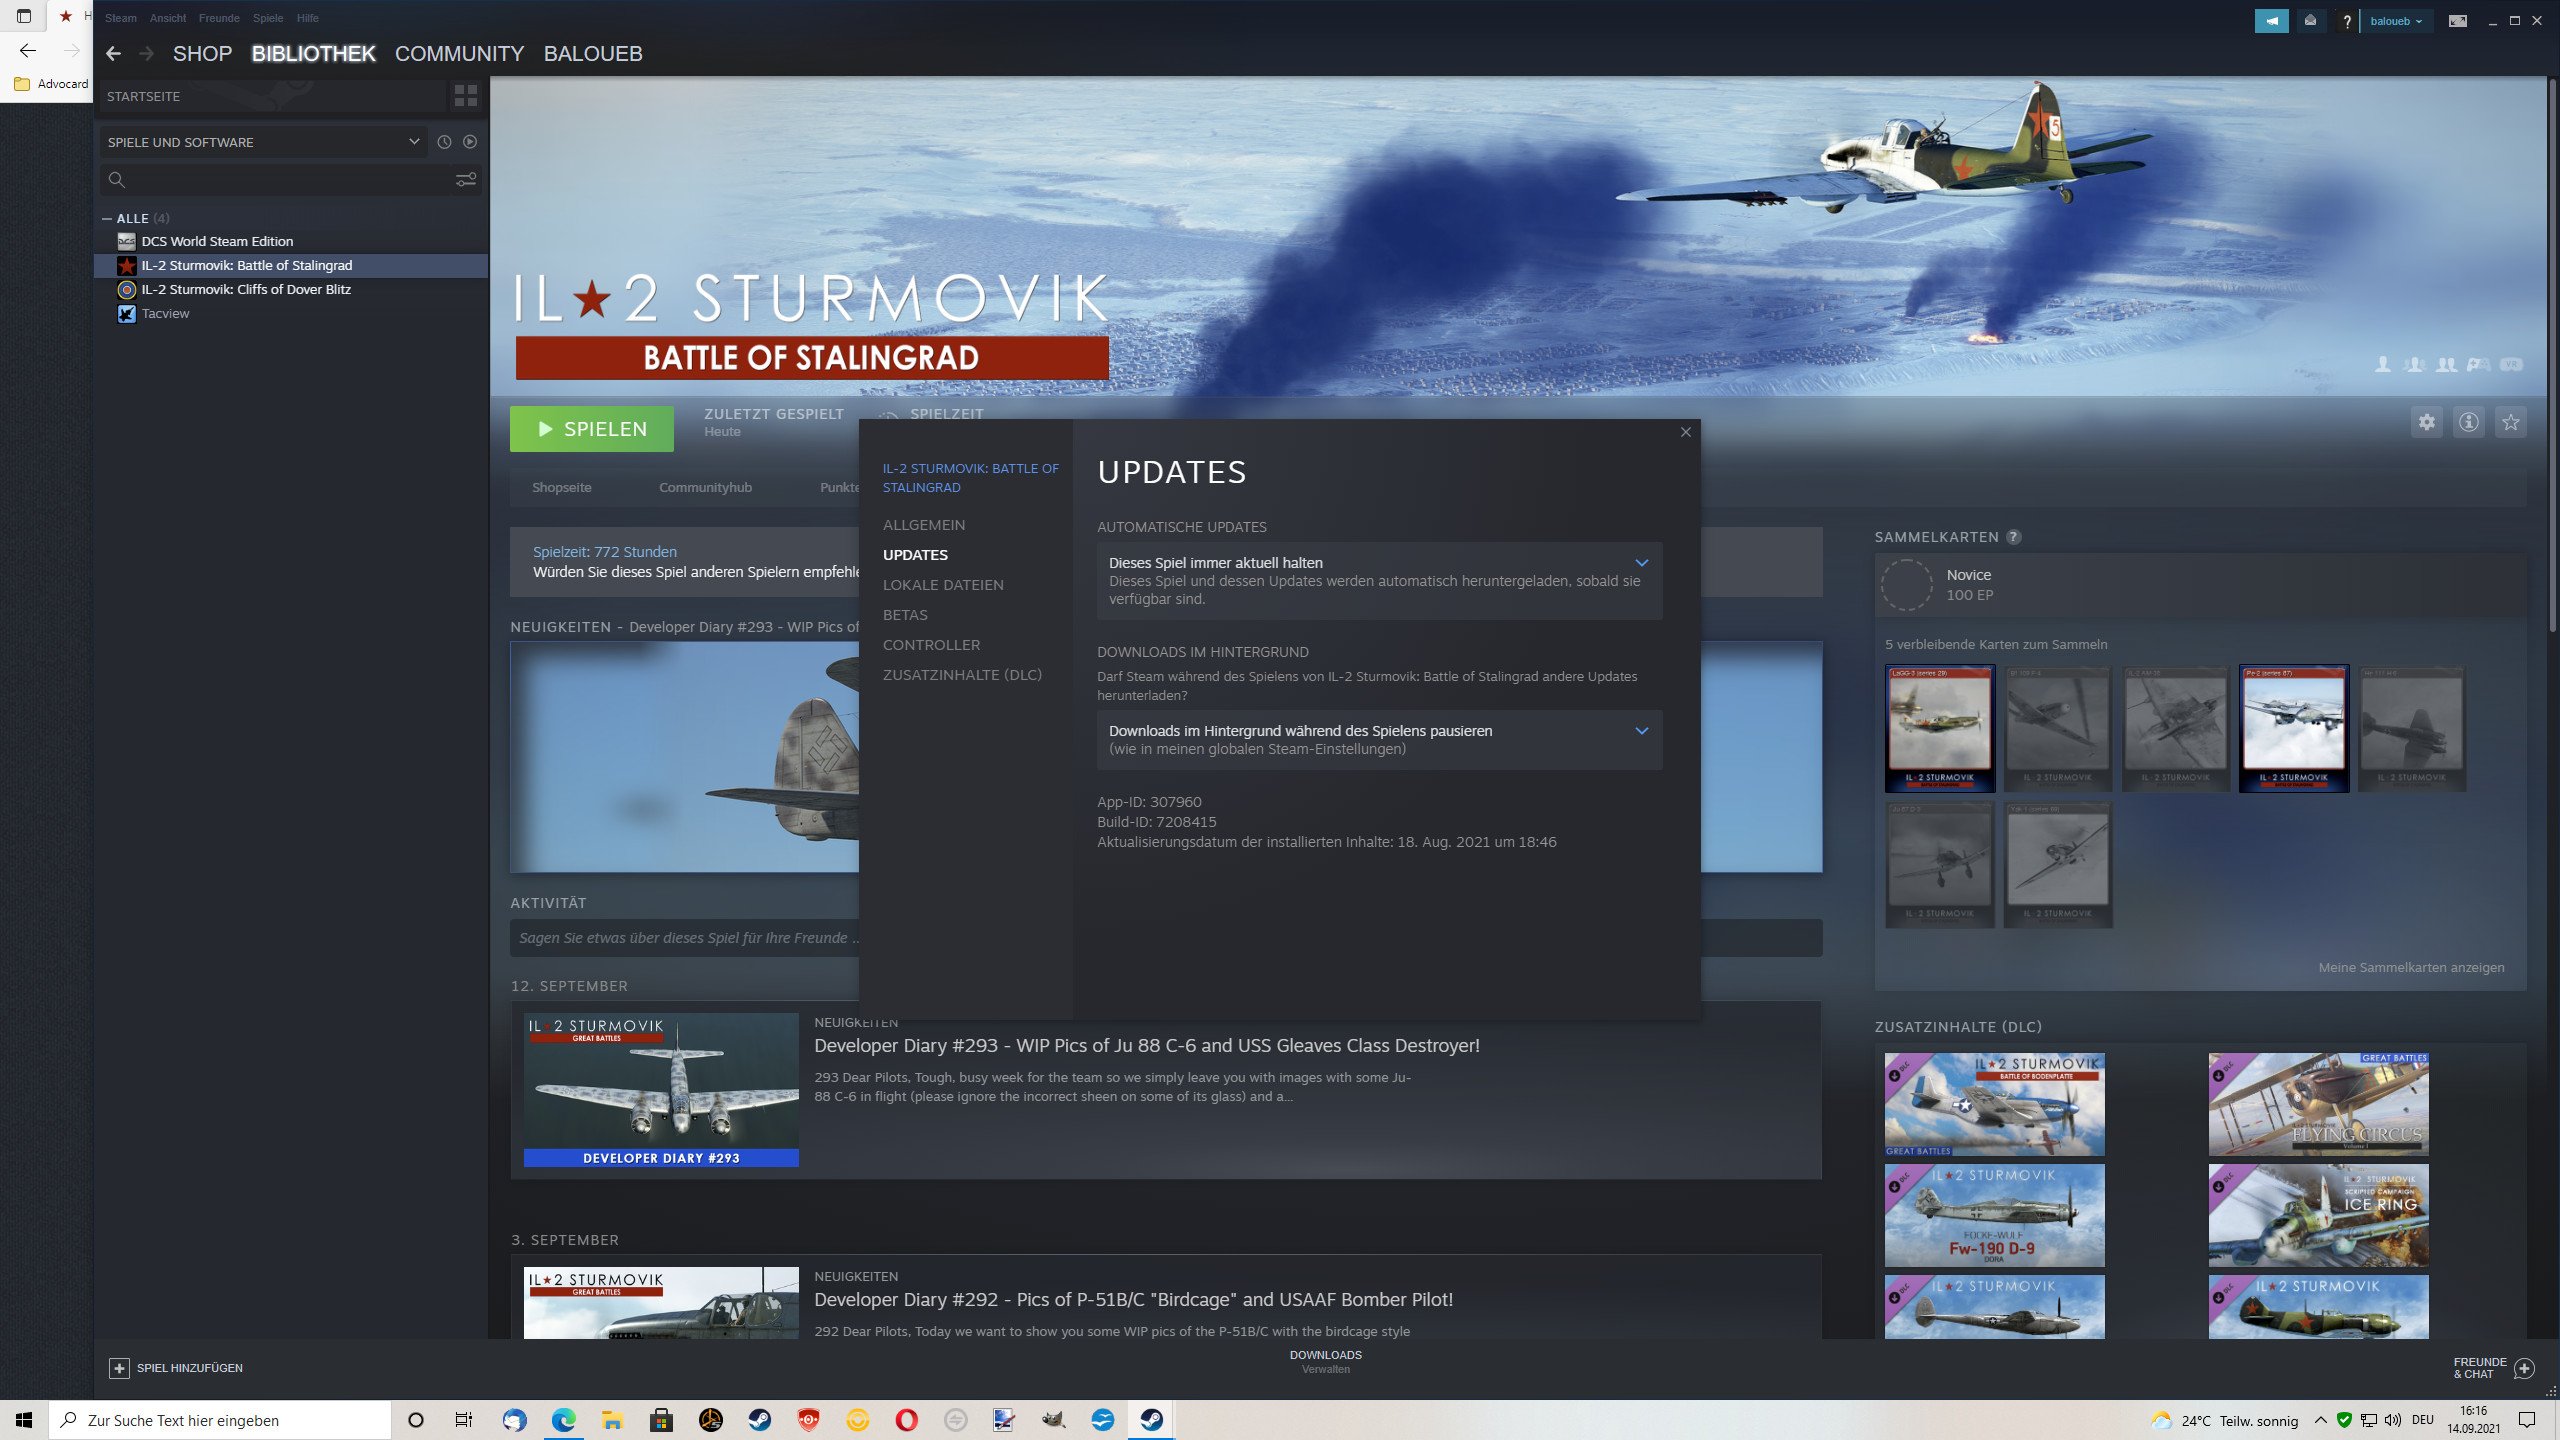
Task: Open background downloads dropdown
Action: coord(1379,740)
